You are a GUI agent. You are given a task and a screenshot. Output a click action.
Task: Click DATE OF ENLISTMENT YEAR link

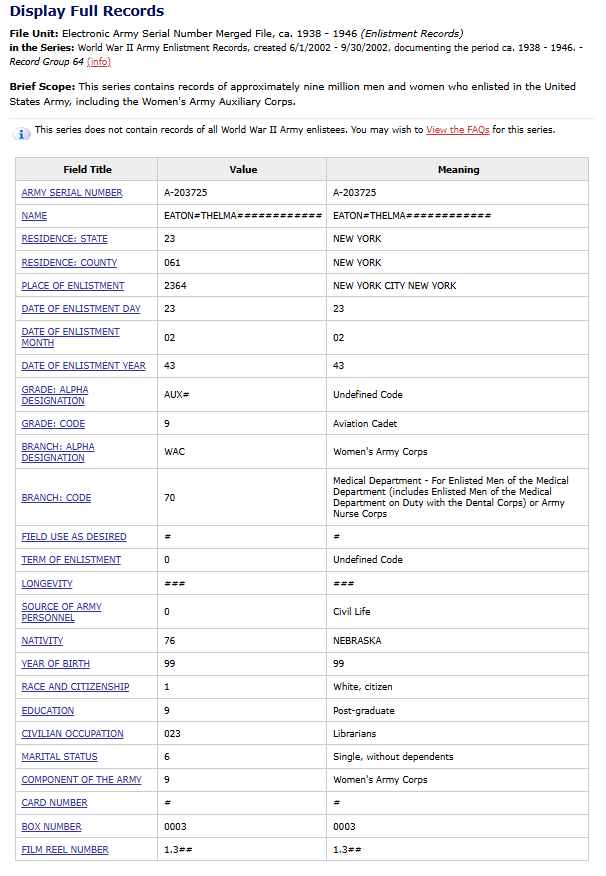[x=83, y=366]
